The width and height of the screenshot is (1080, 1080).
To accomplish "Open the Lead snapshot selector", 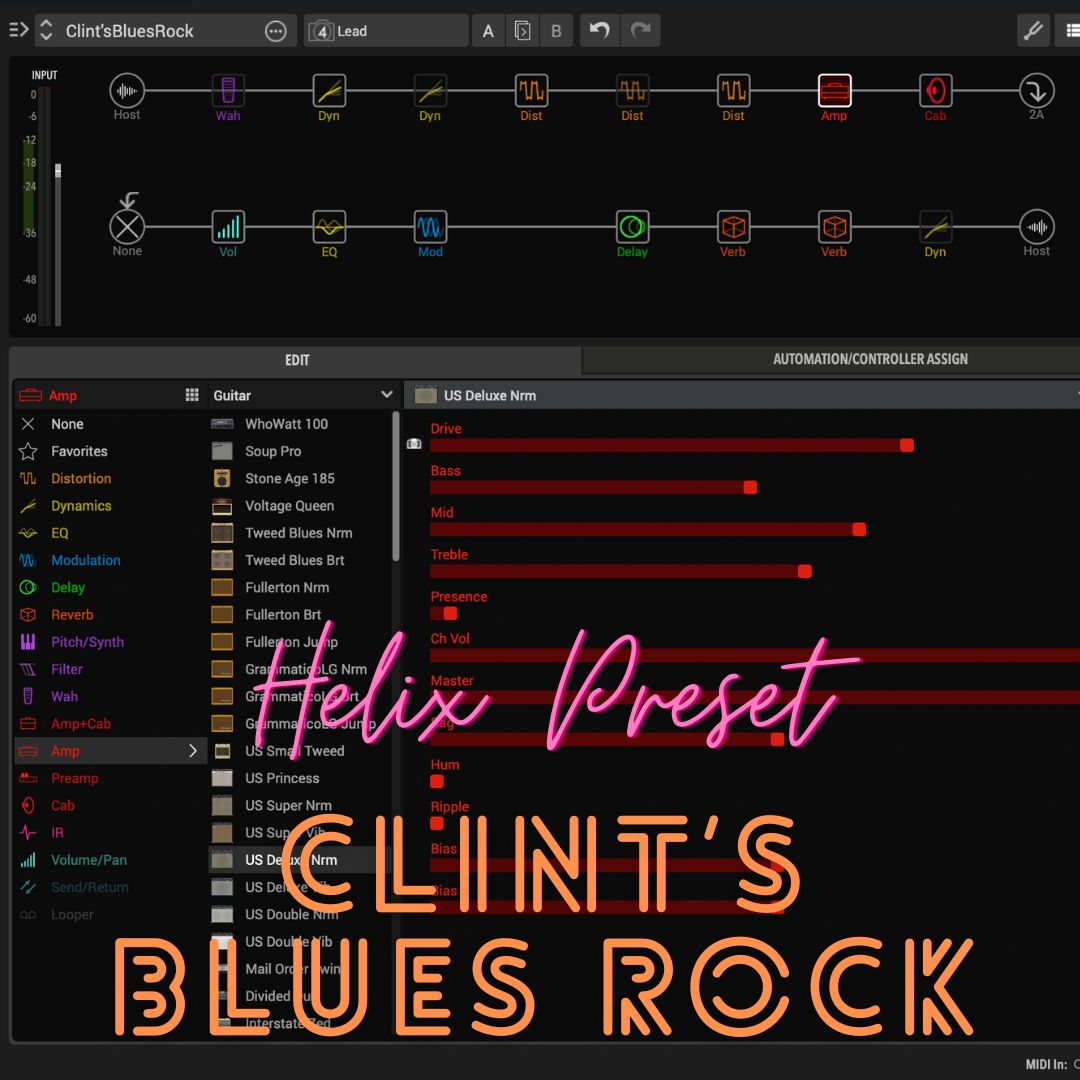I will pos(385,30).
